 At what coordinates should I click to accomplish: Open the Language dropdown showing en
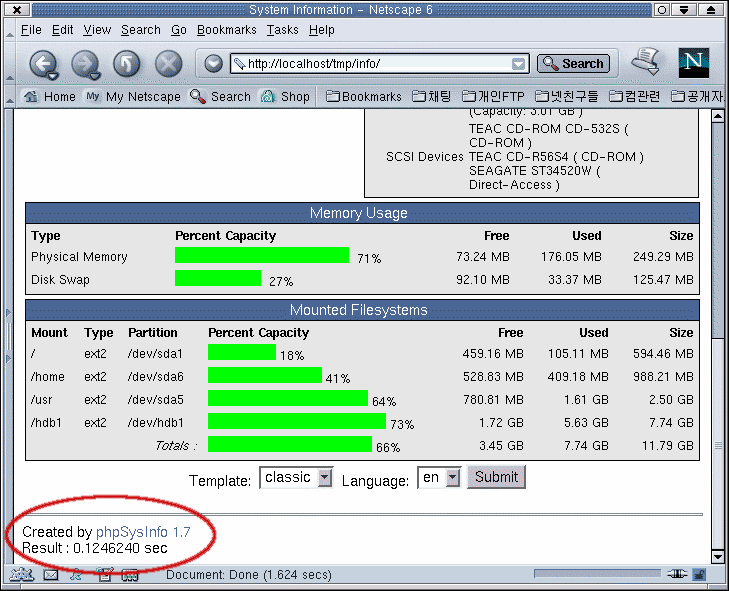[439, 478]
